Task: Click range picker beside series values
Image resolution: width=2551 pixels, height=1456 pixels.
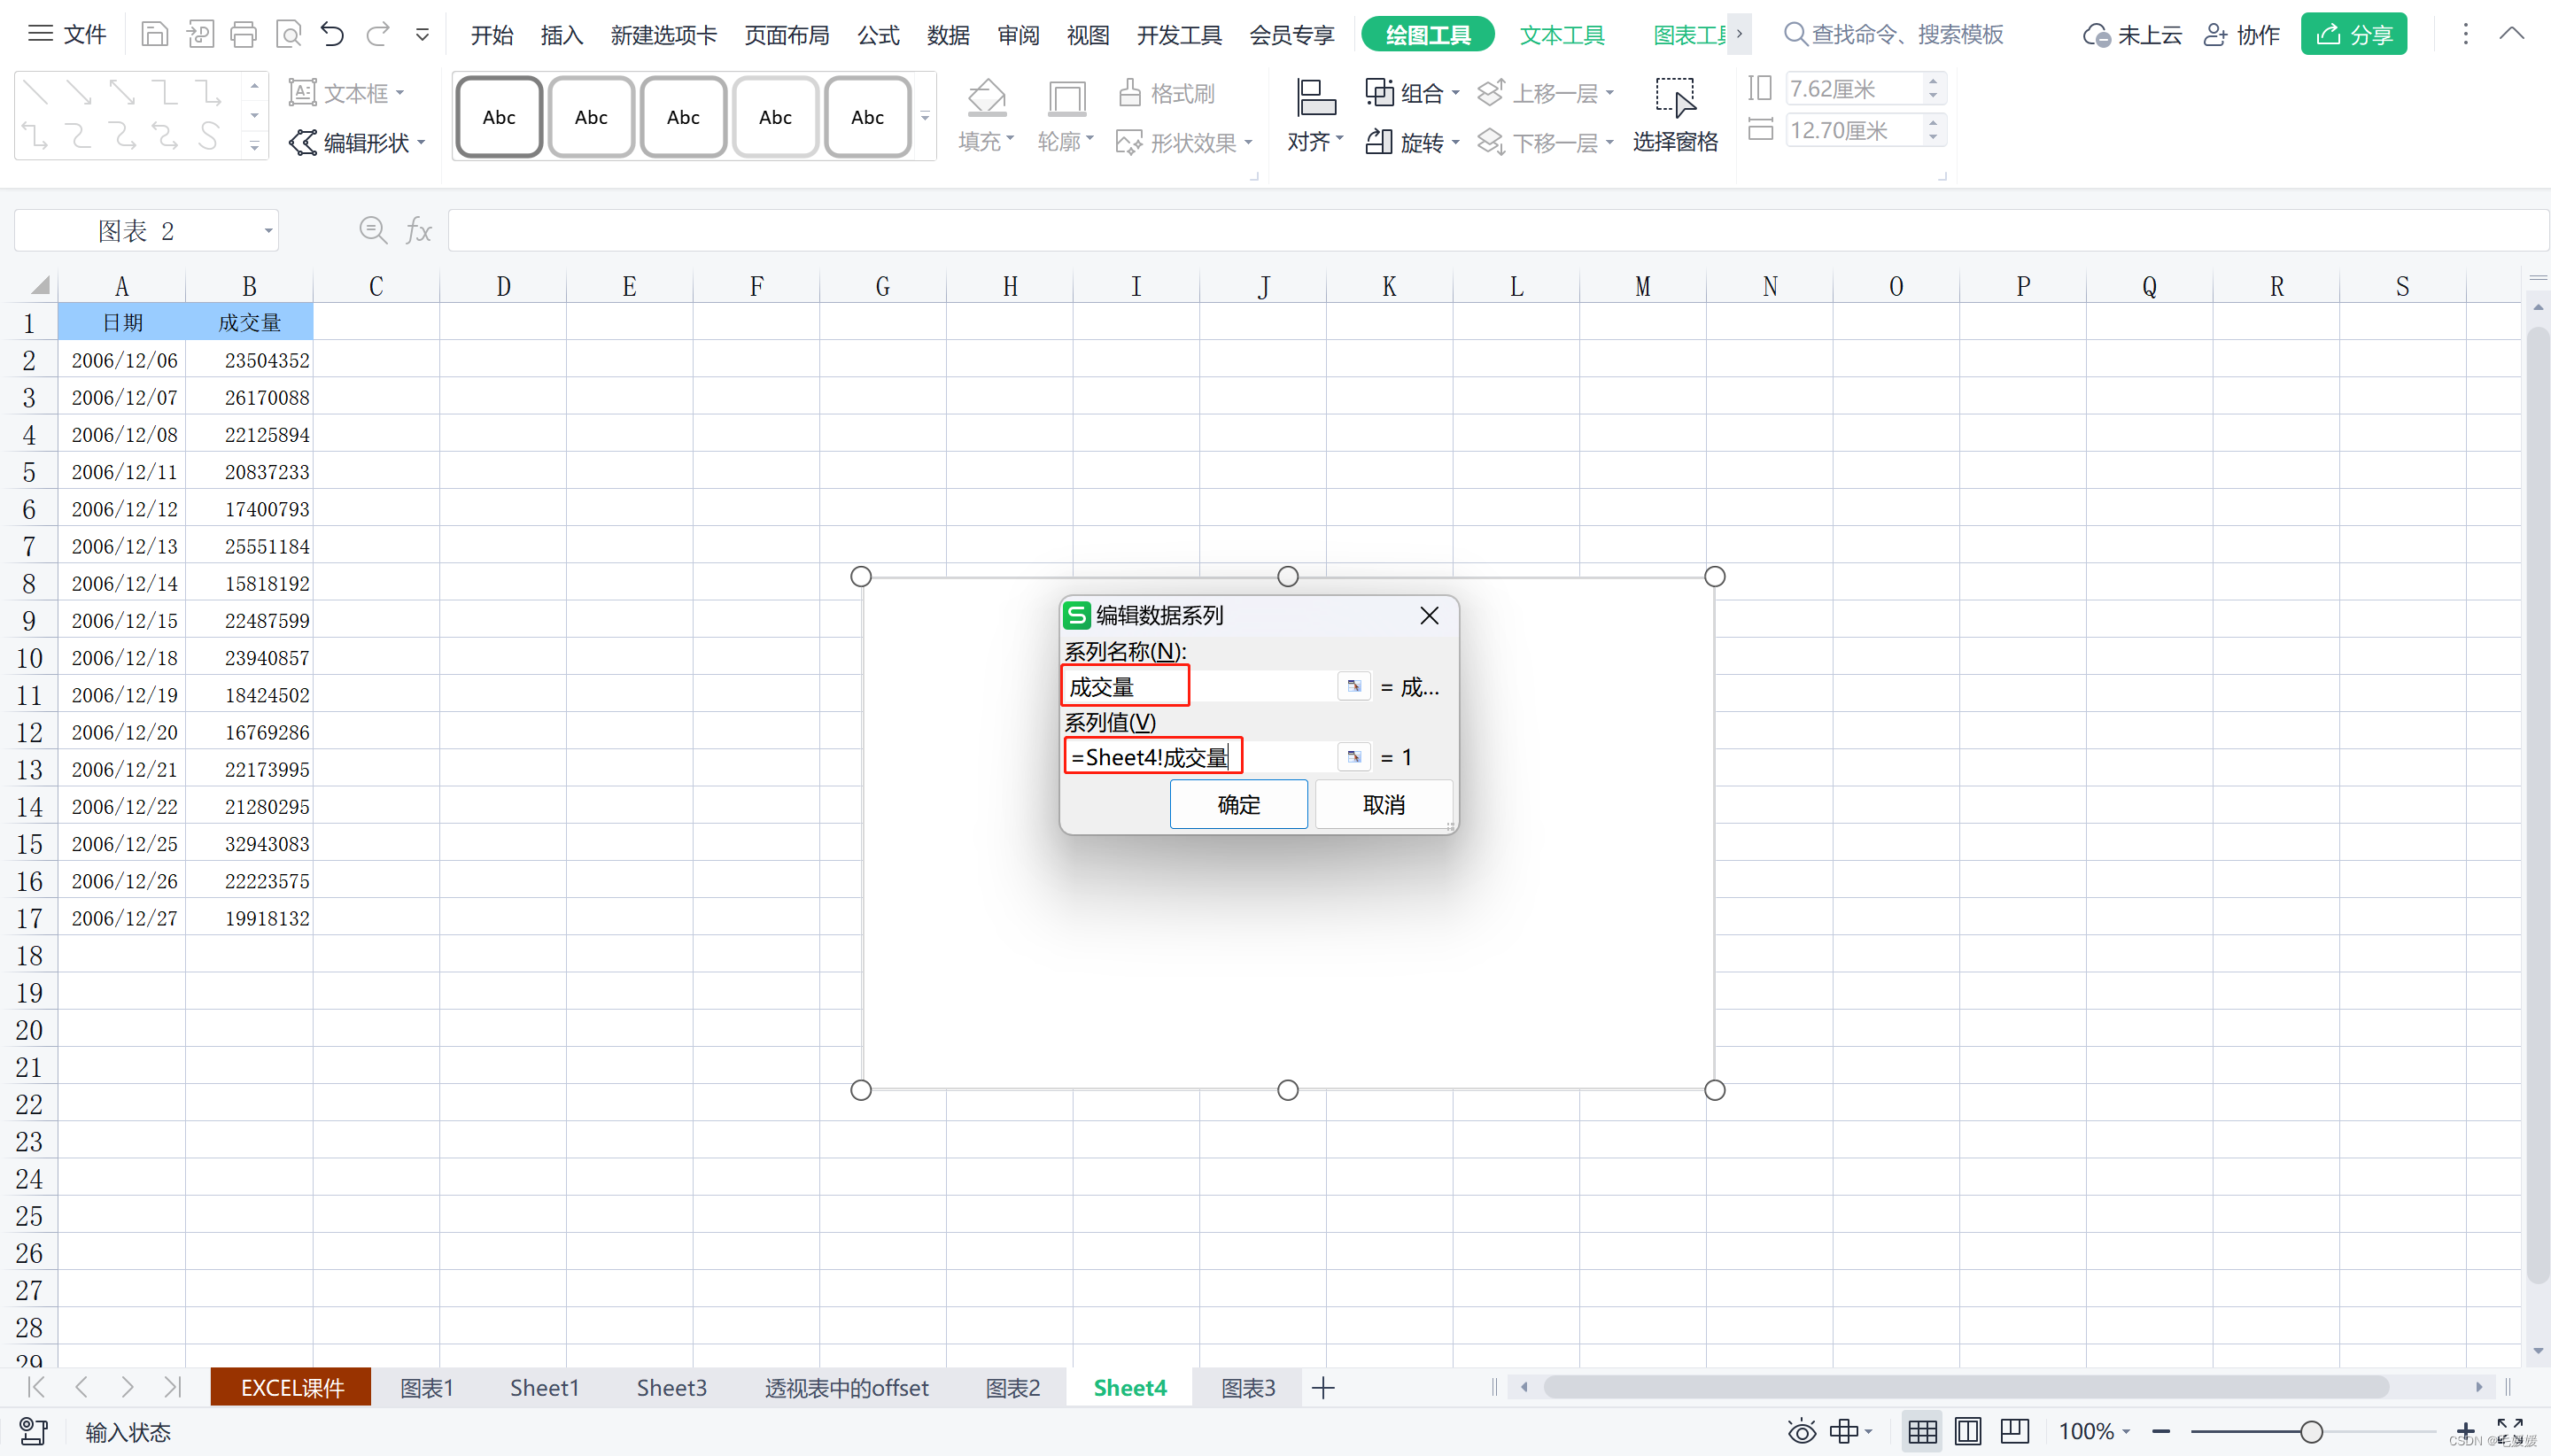Action: (1354, 757)
